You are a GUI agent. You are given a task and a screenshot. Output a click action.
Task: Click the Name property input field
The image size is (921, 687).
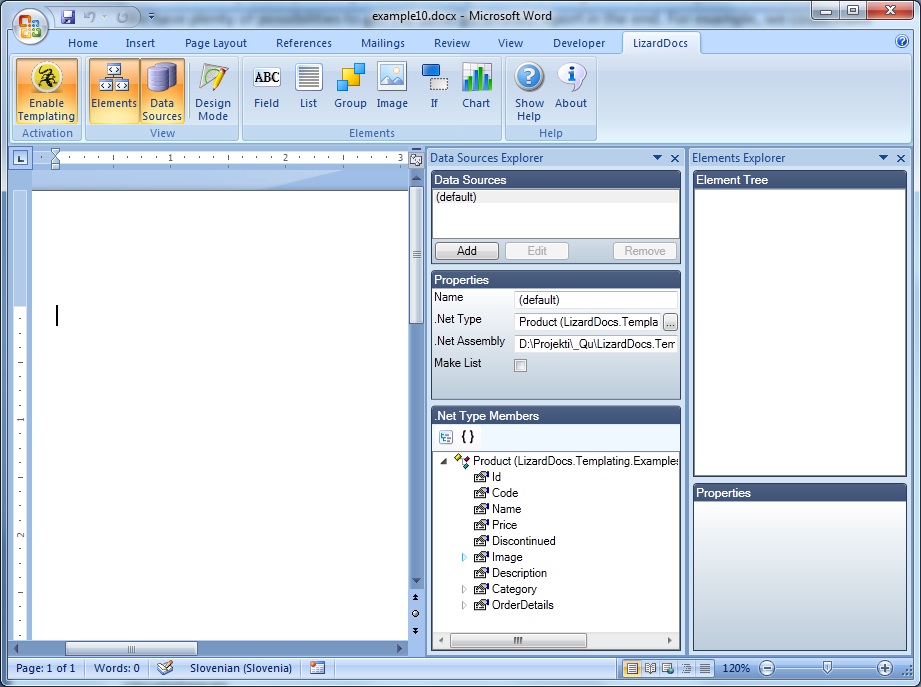click(596, 300)
